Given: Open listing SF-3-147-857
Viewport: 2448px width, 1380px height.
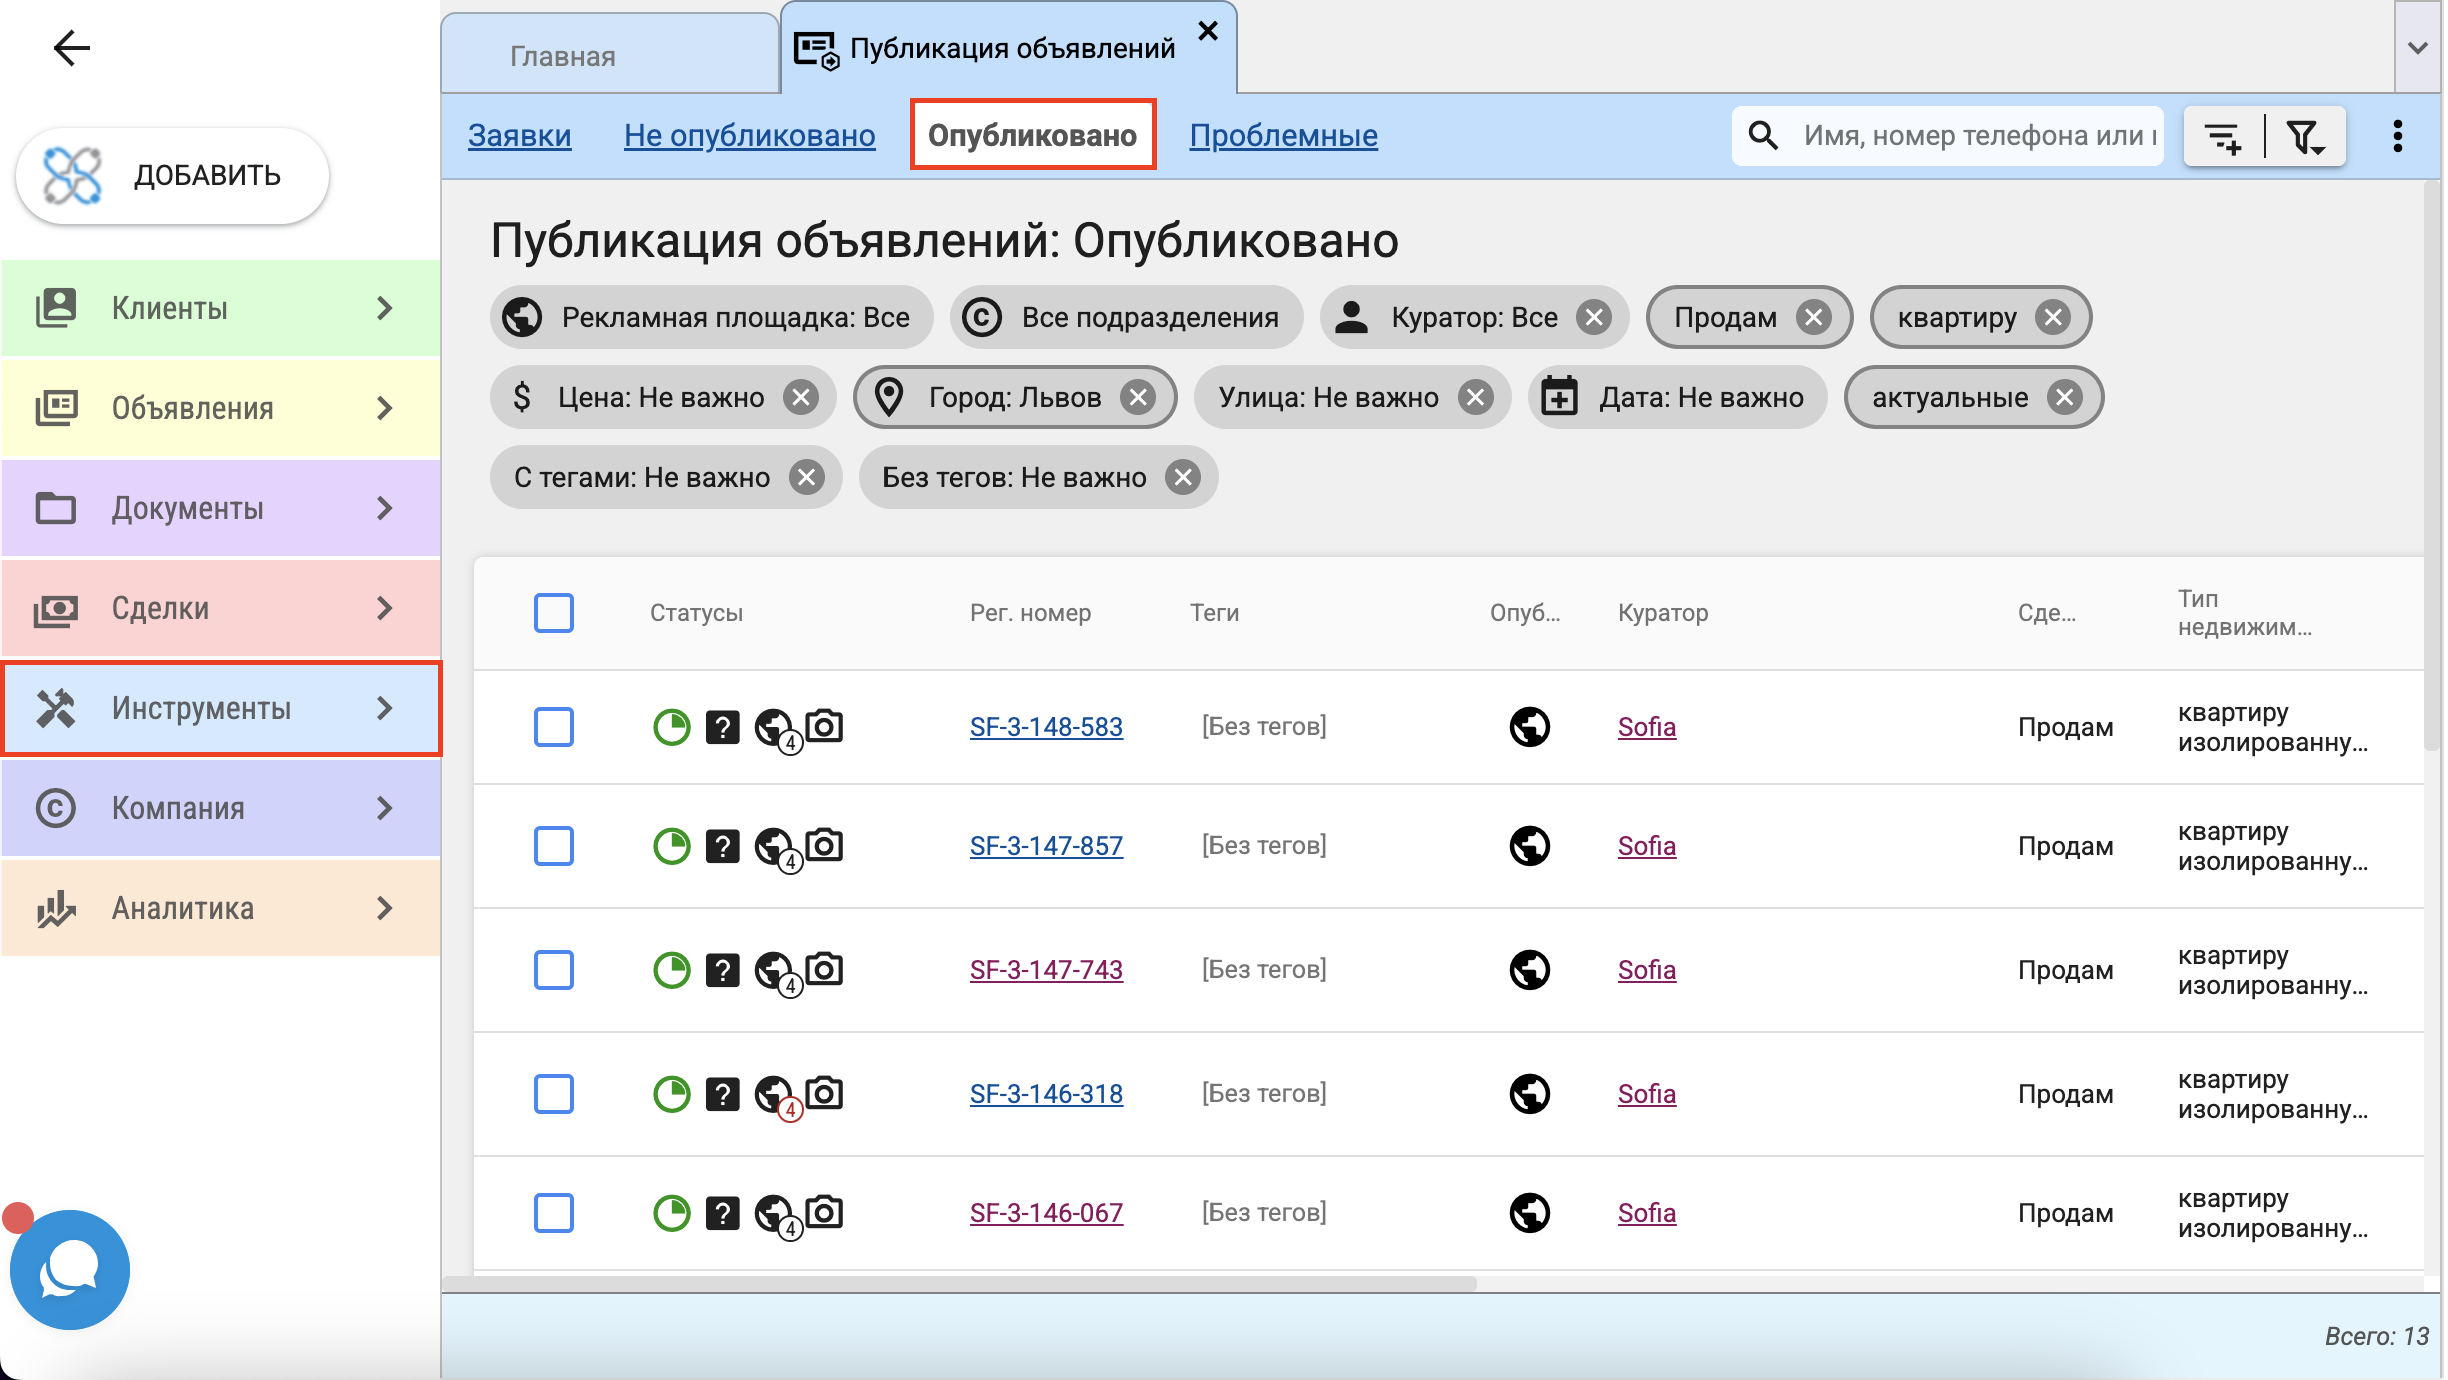Looking at the screenshot, I should click(x=1046, y=846).
